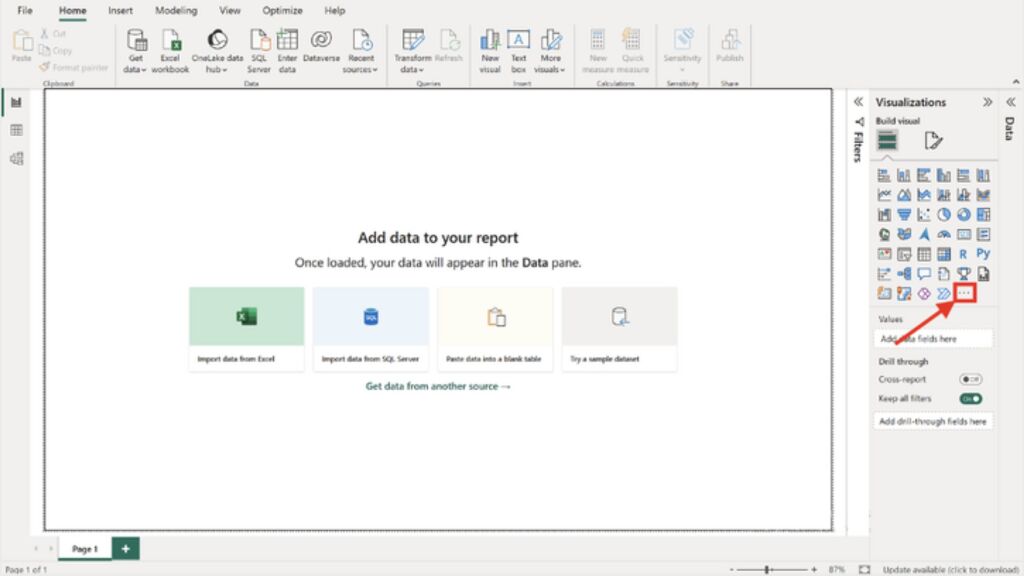Open the Modeling ribbon tab

pos(175,11)
